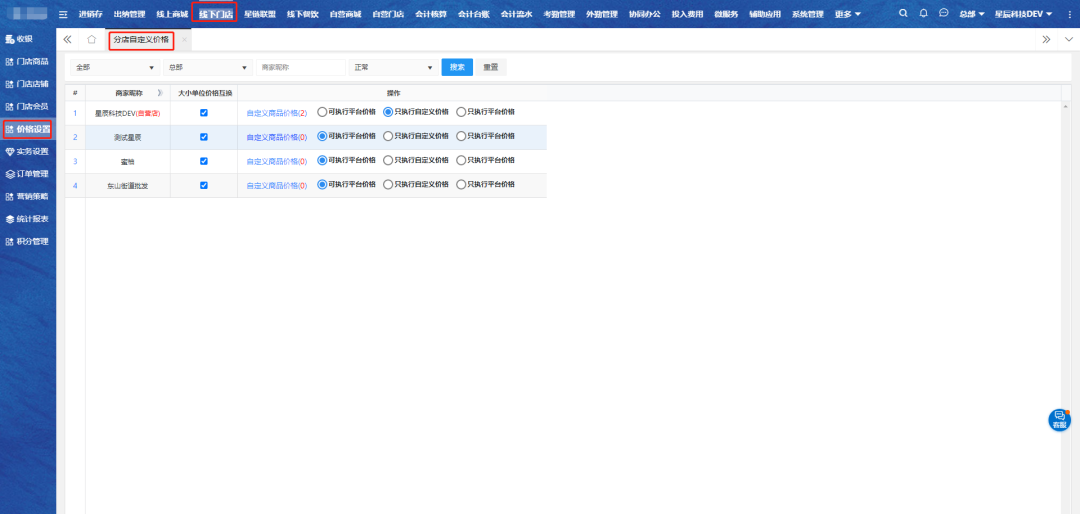Select 只执行自定义价格 radio for 蜜物
The image size is (1080, 514).
388,160
